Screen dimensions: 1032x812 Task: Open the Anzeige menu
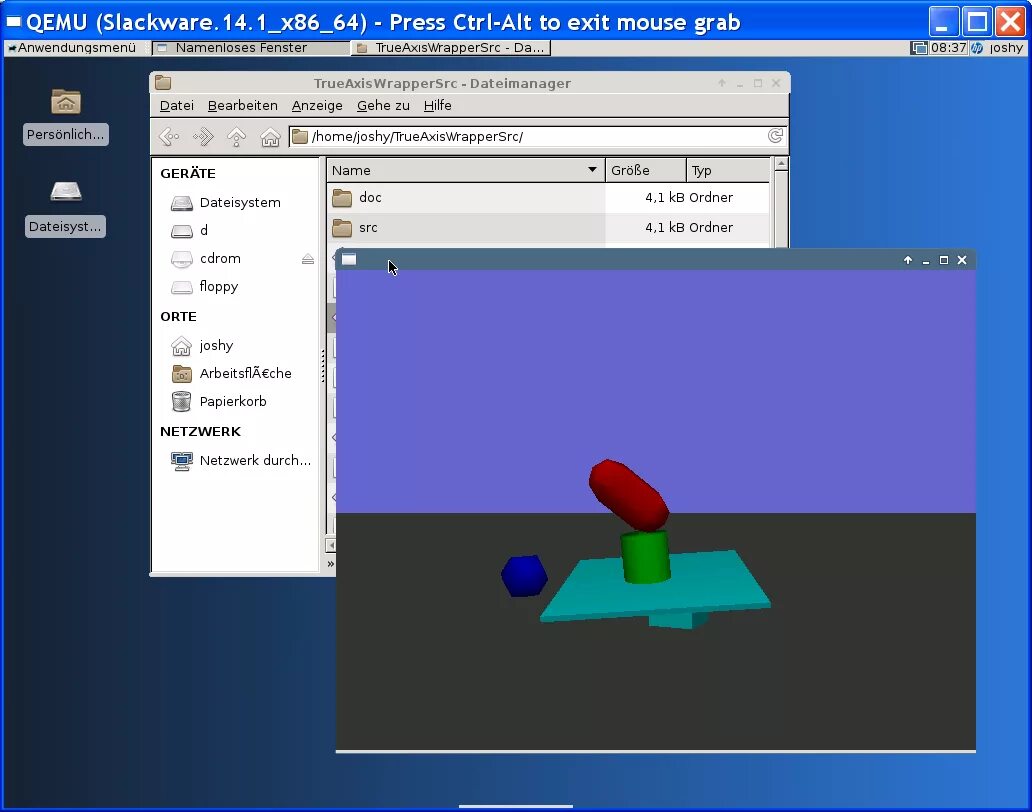pos(317,105)
